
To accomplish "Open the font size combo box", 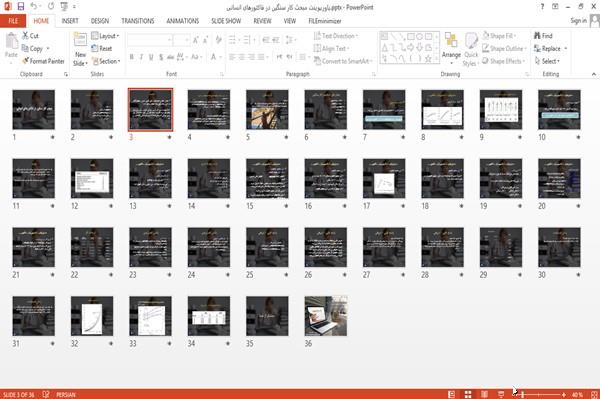I will point(181,40).
